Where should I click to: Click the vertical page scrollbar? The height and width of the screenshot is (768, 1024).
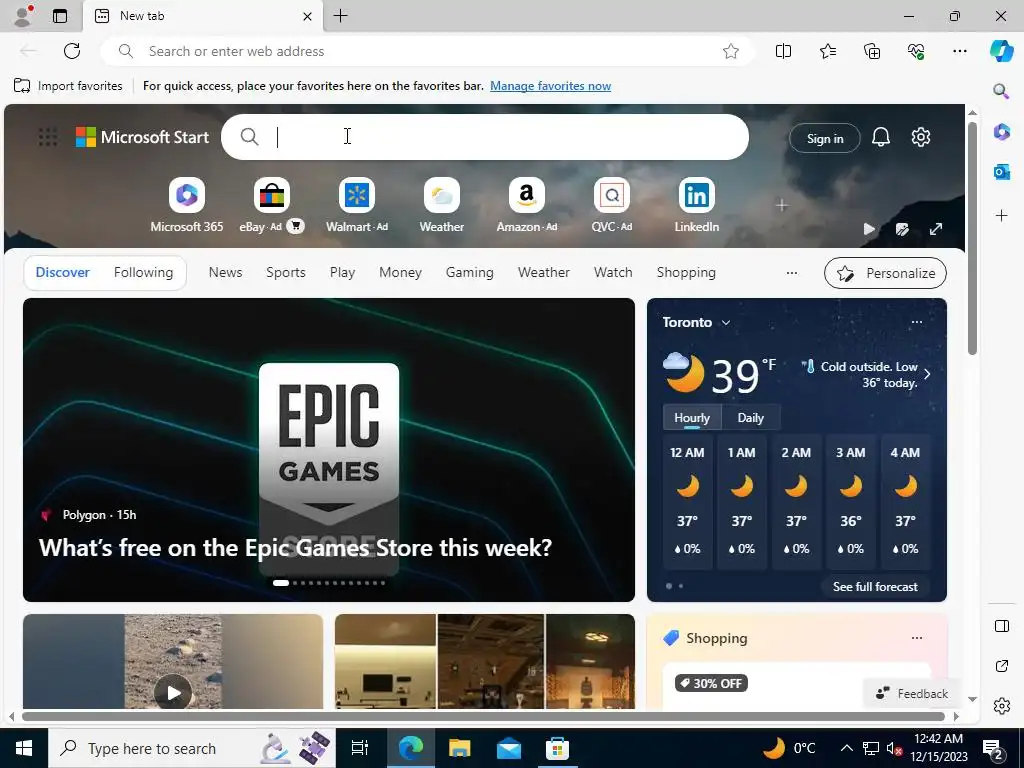(972, 238)
